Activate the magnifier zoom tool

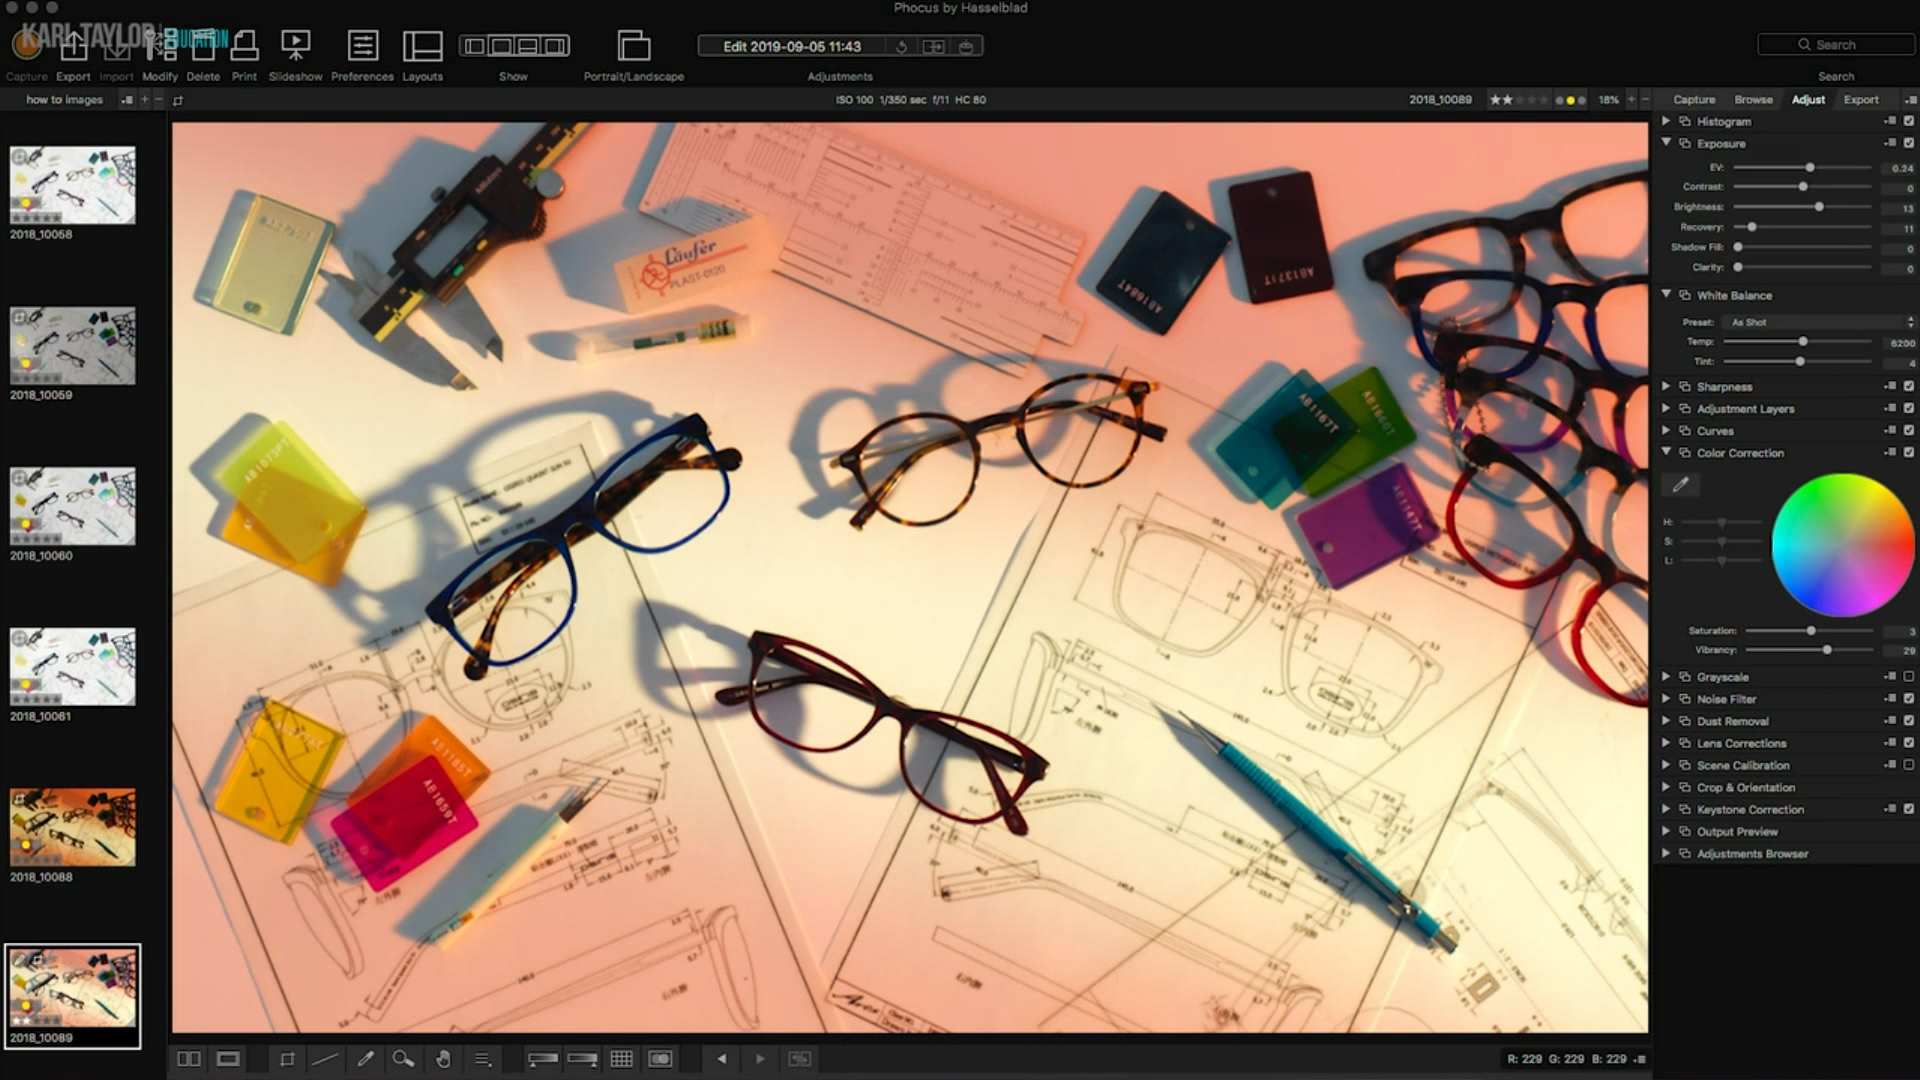point(403,1059)
